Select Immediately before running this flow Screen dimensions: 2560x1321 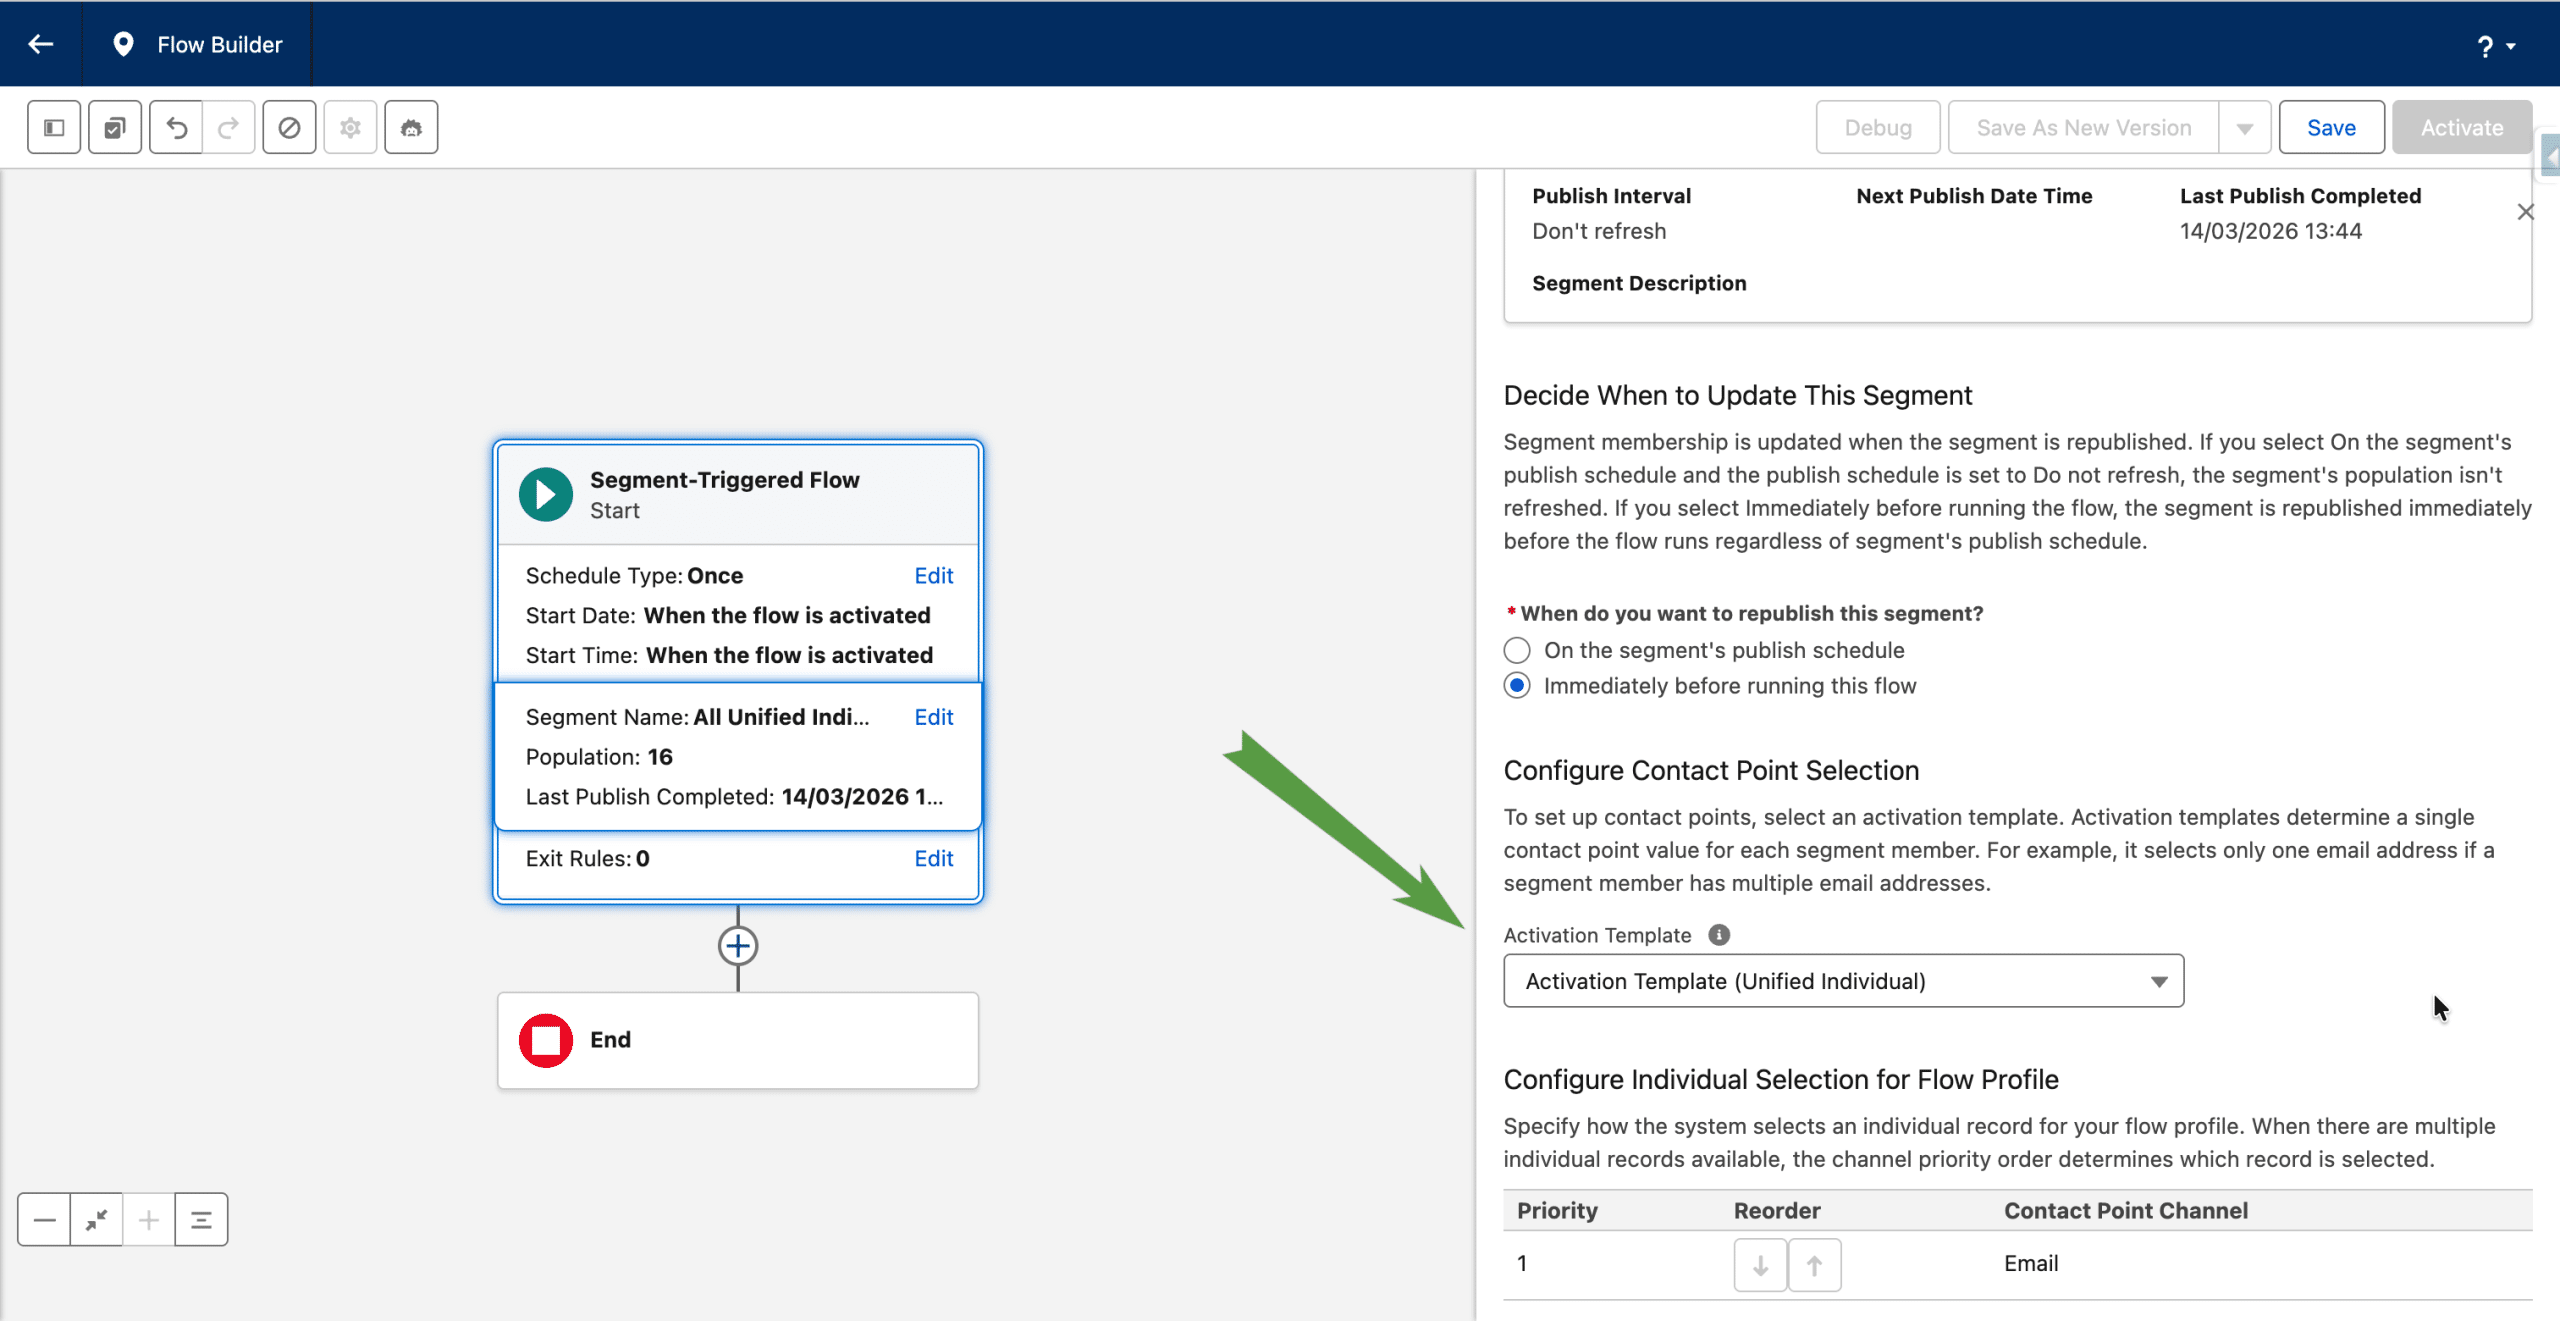pos(1517,686)
